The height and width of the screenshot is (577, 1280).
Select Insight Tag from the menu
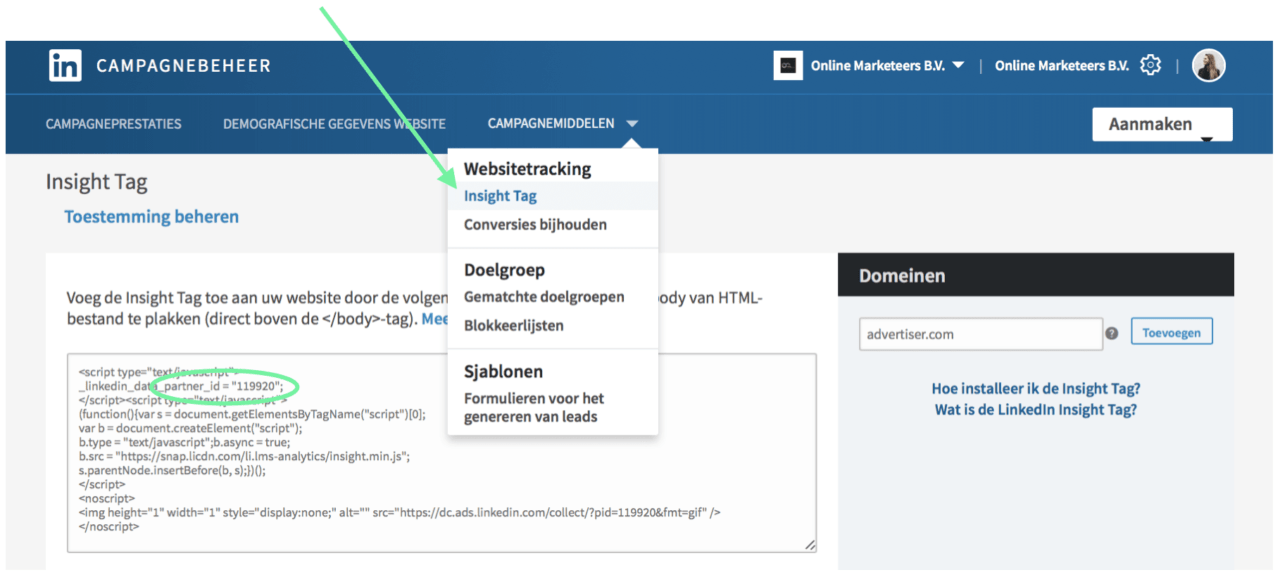pos(500,196)
